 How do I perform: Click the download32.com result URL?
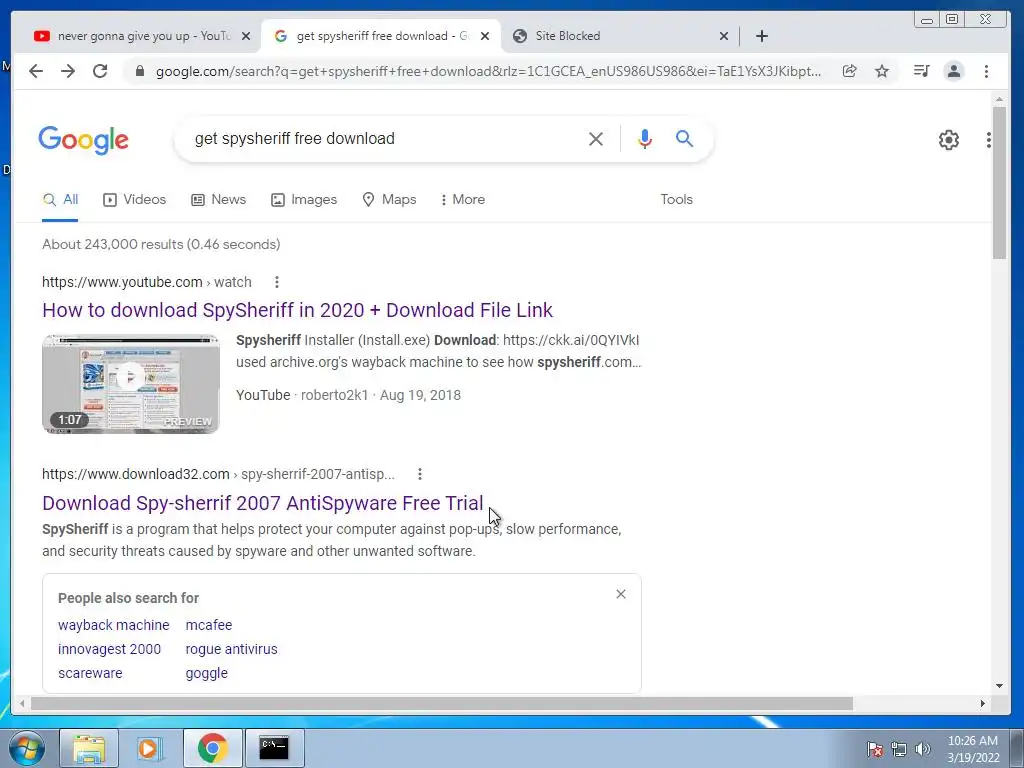pos(218,474)
